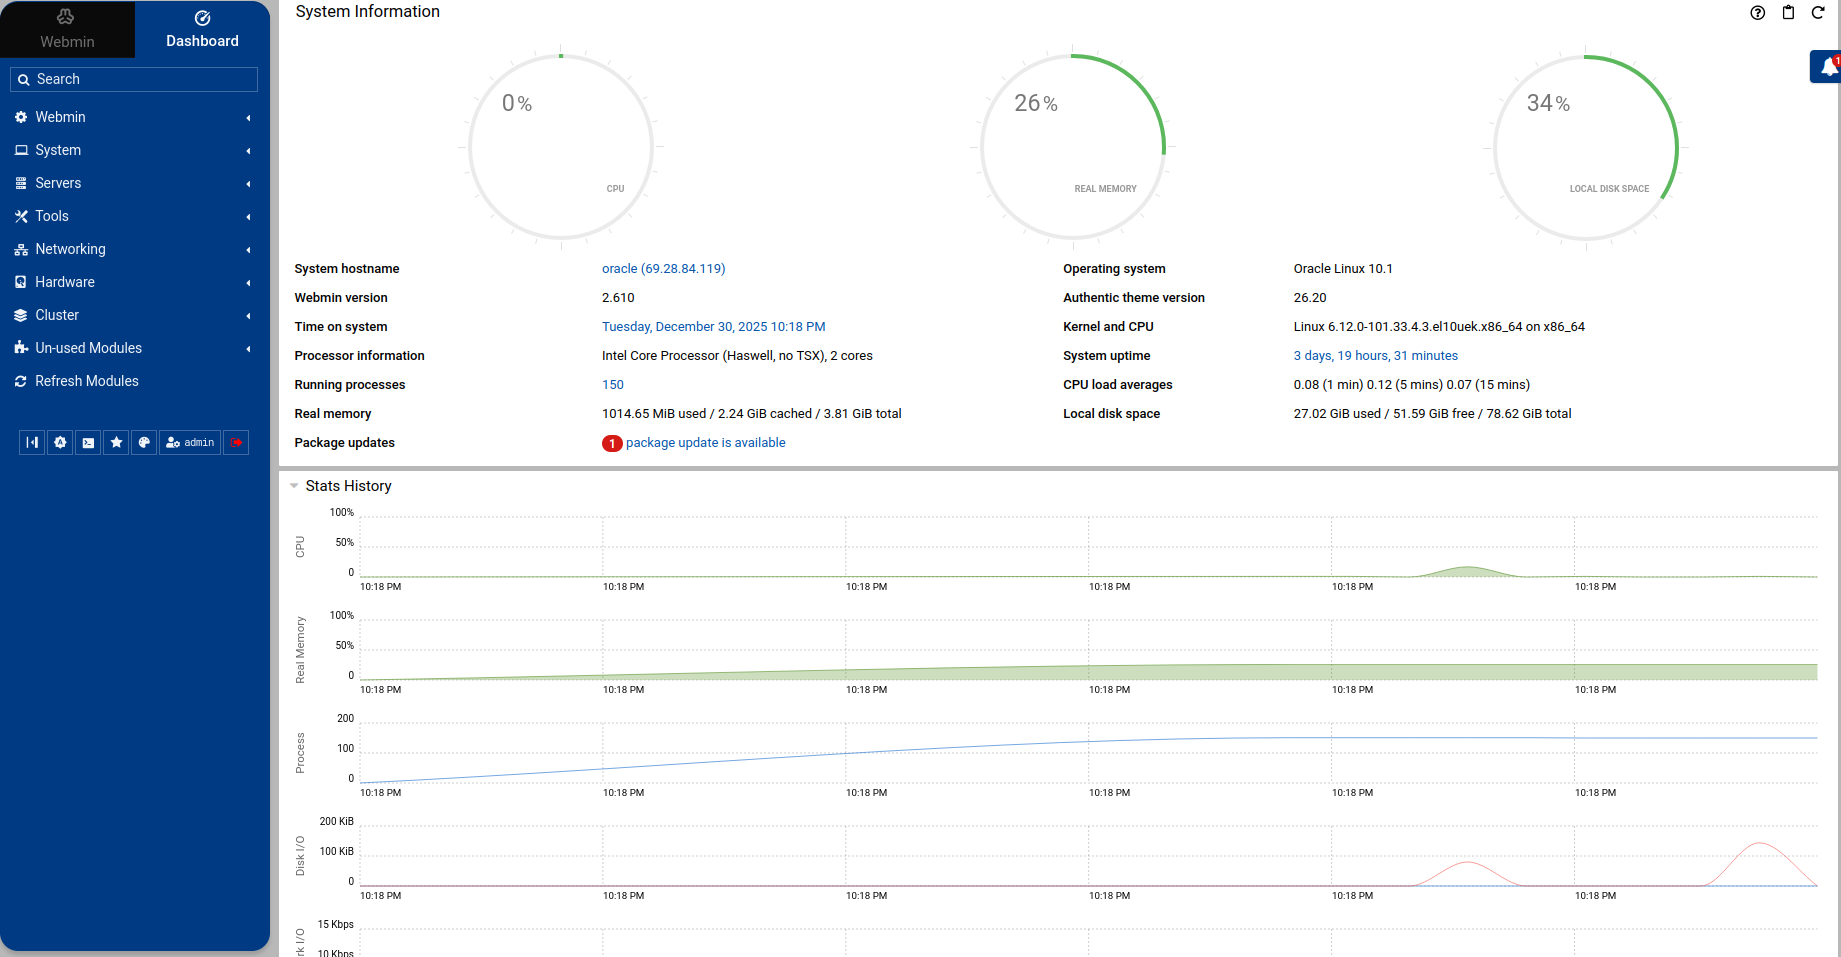Screen dimensions: 1841x957
Task: Click the Local Disk Space gauge
Action: click(1585, 147)
